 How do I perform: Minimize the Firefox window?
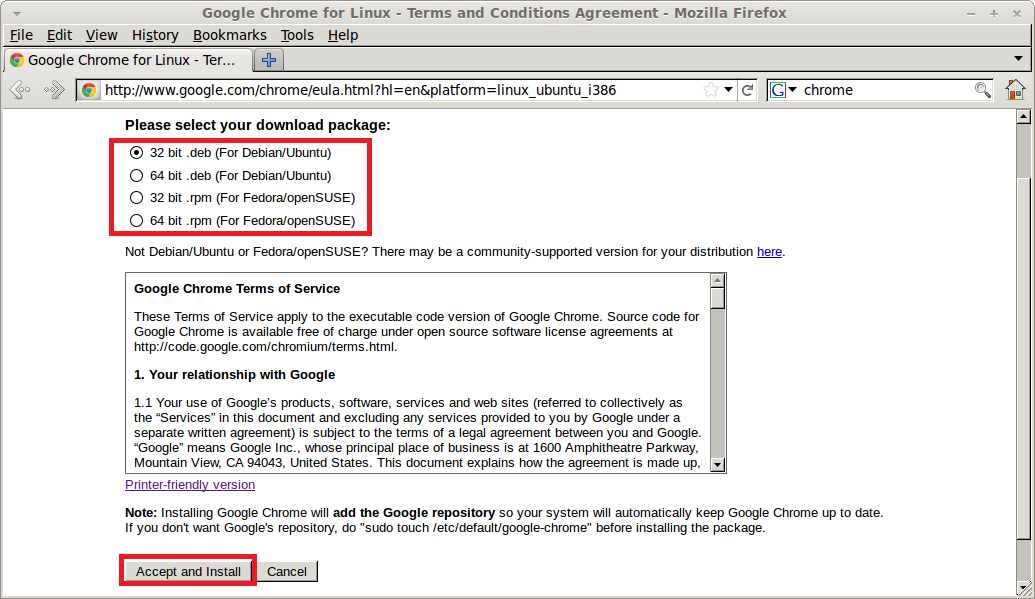pyautogui.click(x=970, y=13)
